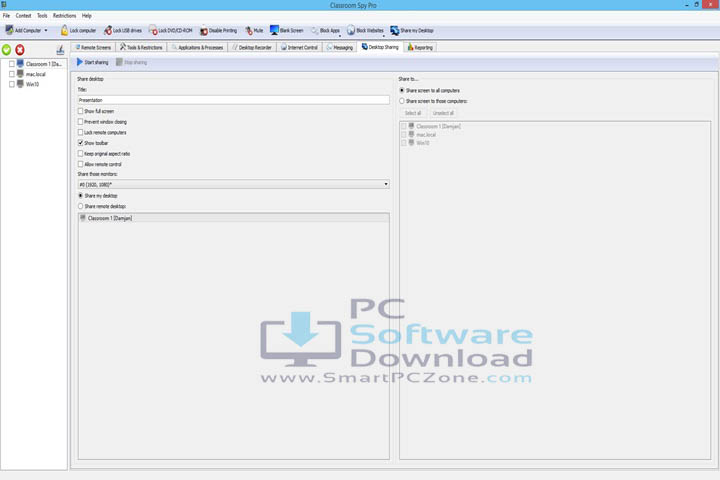
Task: Switch to the Applications & Processes tab
Action: [197, 47]
